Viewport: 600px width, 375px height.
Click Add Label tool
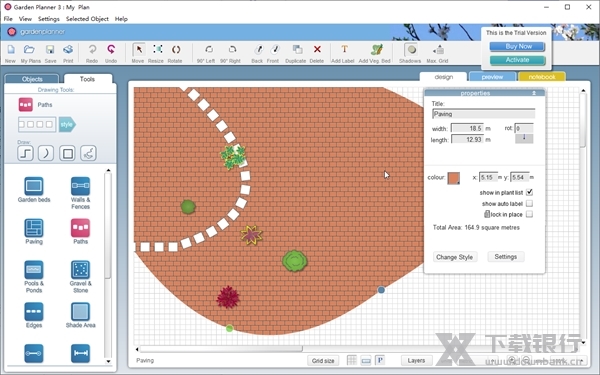[x=344, y=49]
